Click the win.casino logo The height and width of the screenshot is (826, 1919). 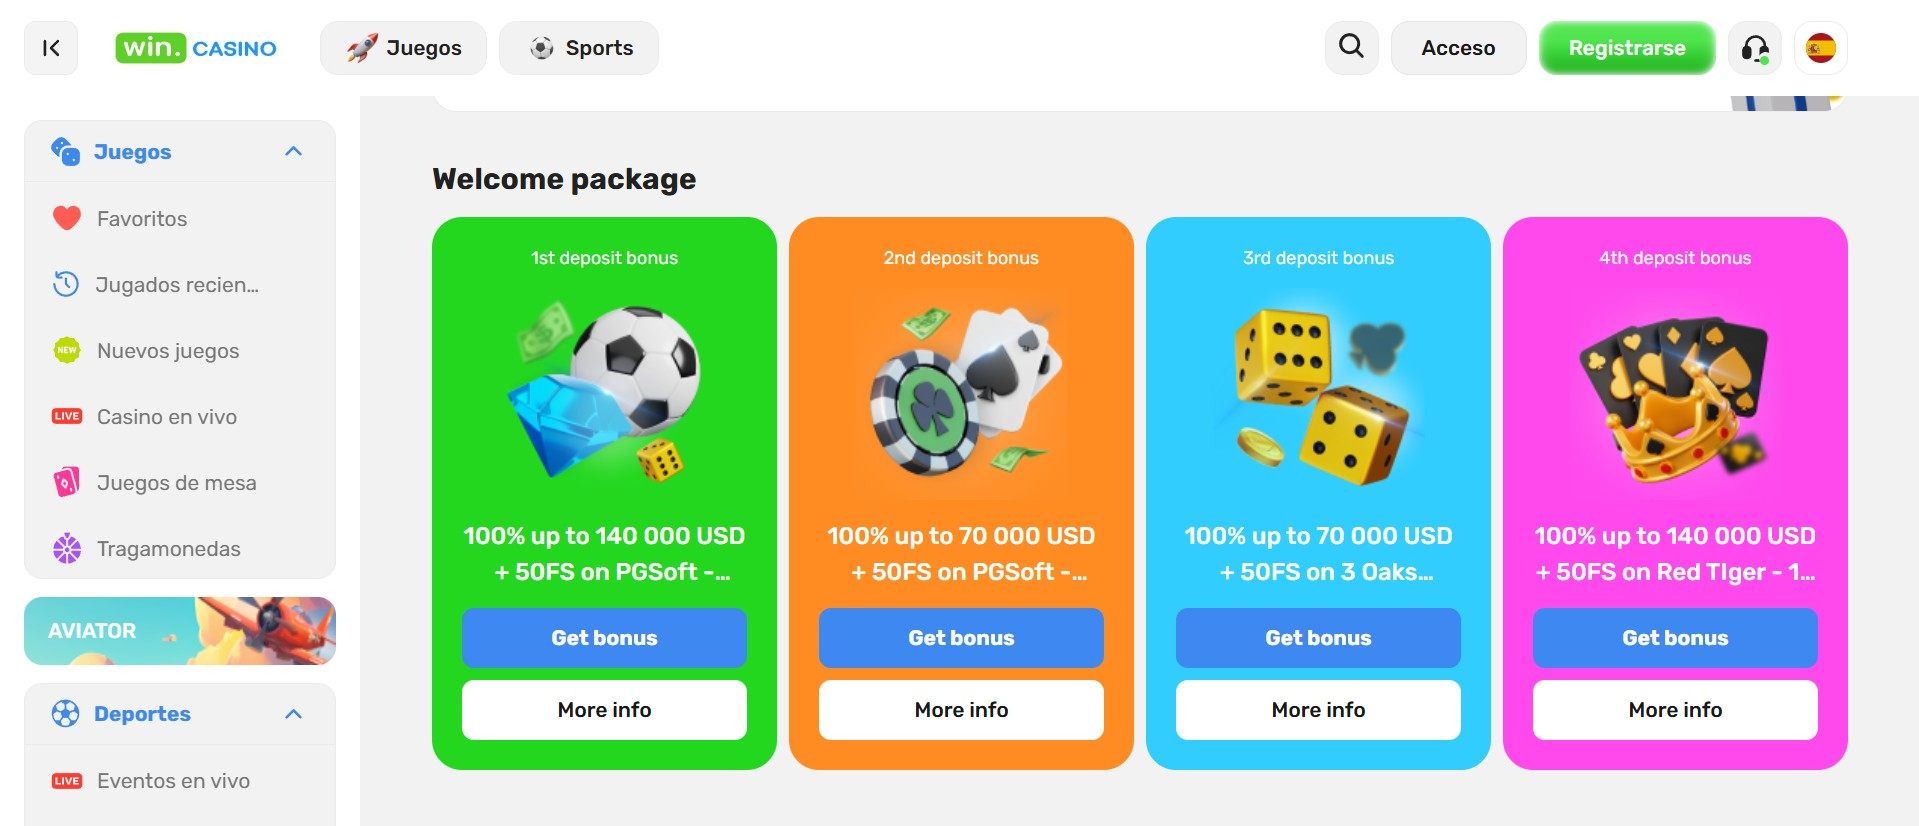click(196, 48)
